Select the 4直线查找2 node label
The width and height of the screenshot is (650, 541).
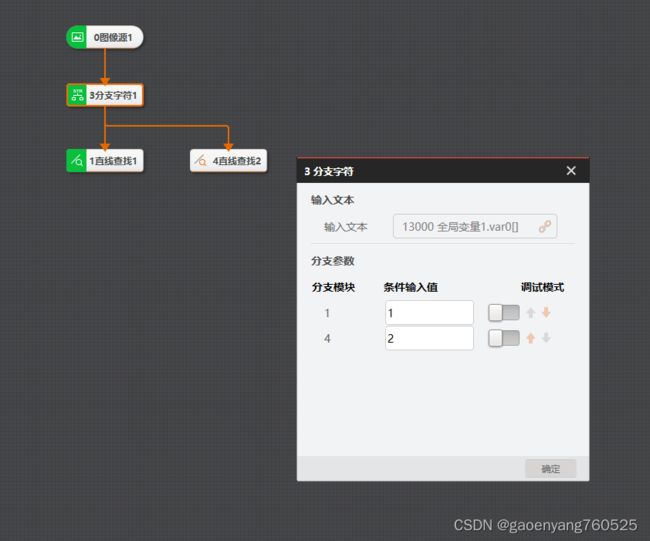(x=237, y=161)
